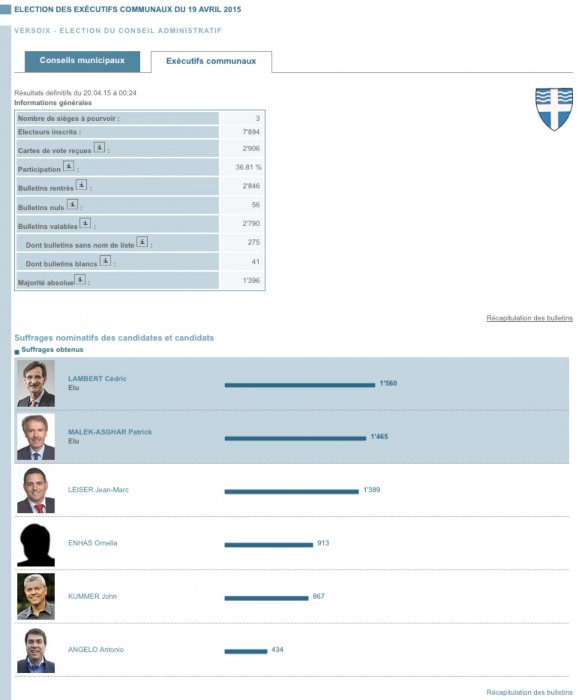Screen dimensions: 577x700
Task: Open info icon for Bulletins rentrés
Action: [x=81, y=185]
